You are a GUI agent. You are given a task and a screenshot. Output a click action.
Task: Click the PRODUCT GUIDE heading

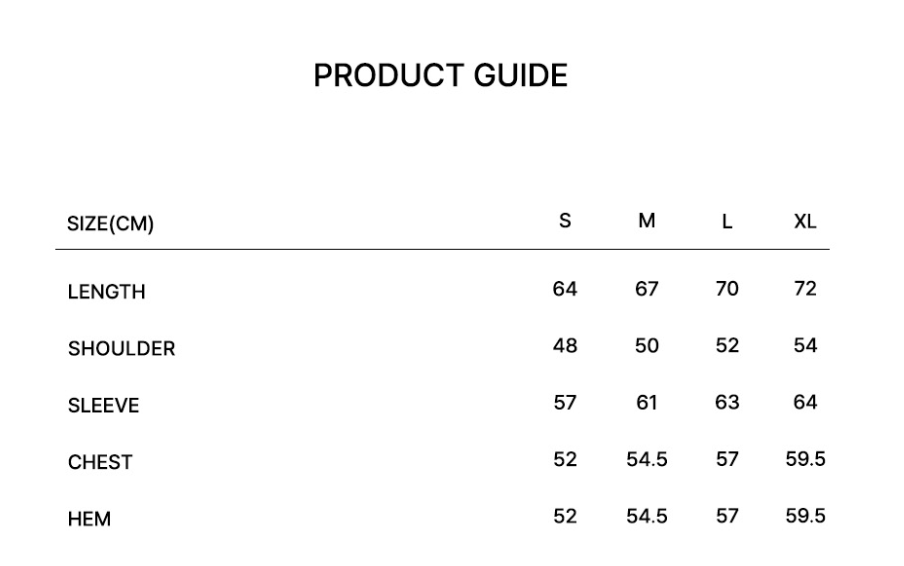(440, 76)
